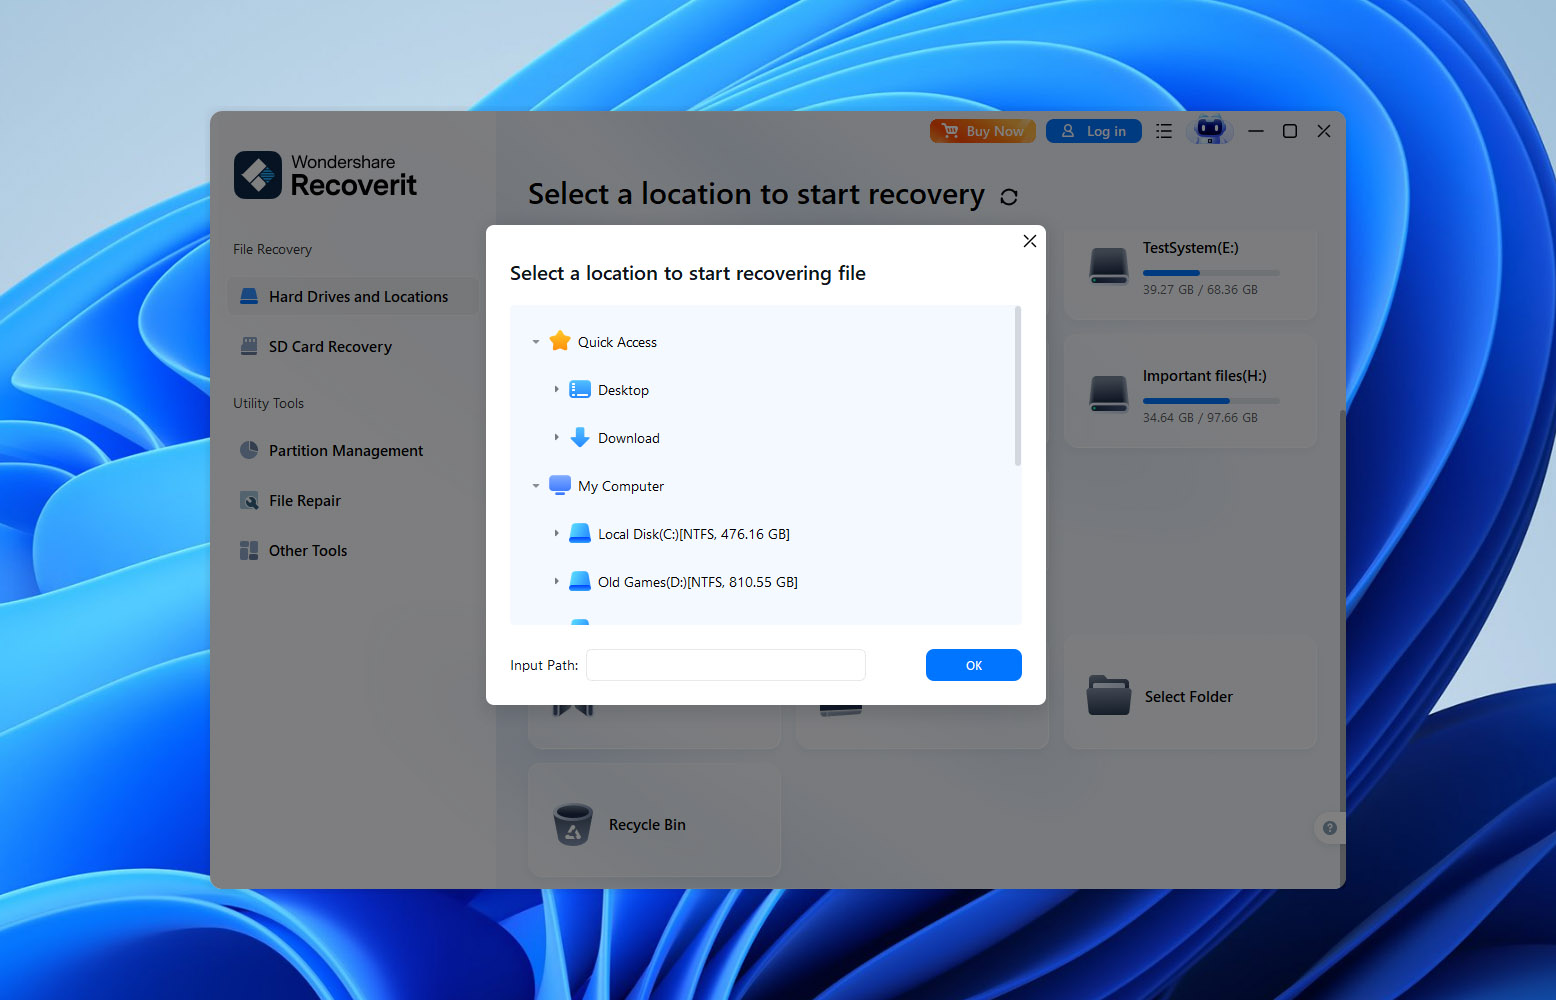Click the Desktop folder icon
This screenshot has width=1556, height=1000.
click(580, 389)
